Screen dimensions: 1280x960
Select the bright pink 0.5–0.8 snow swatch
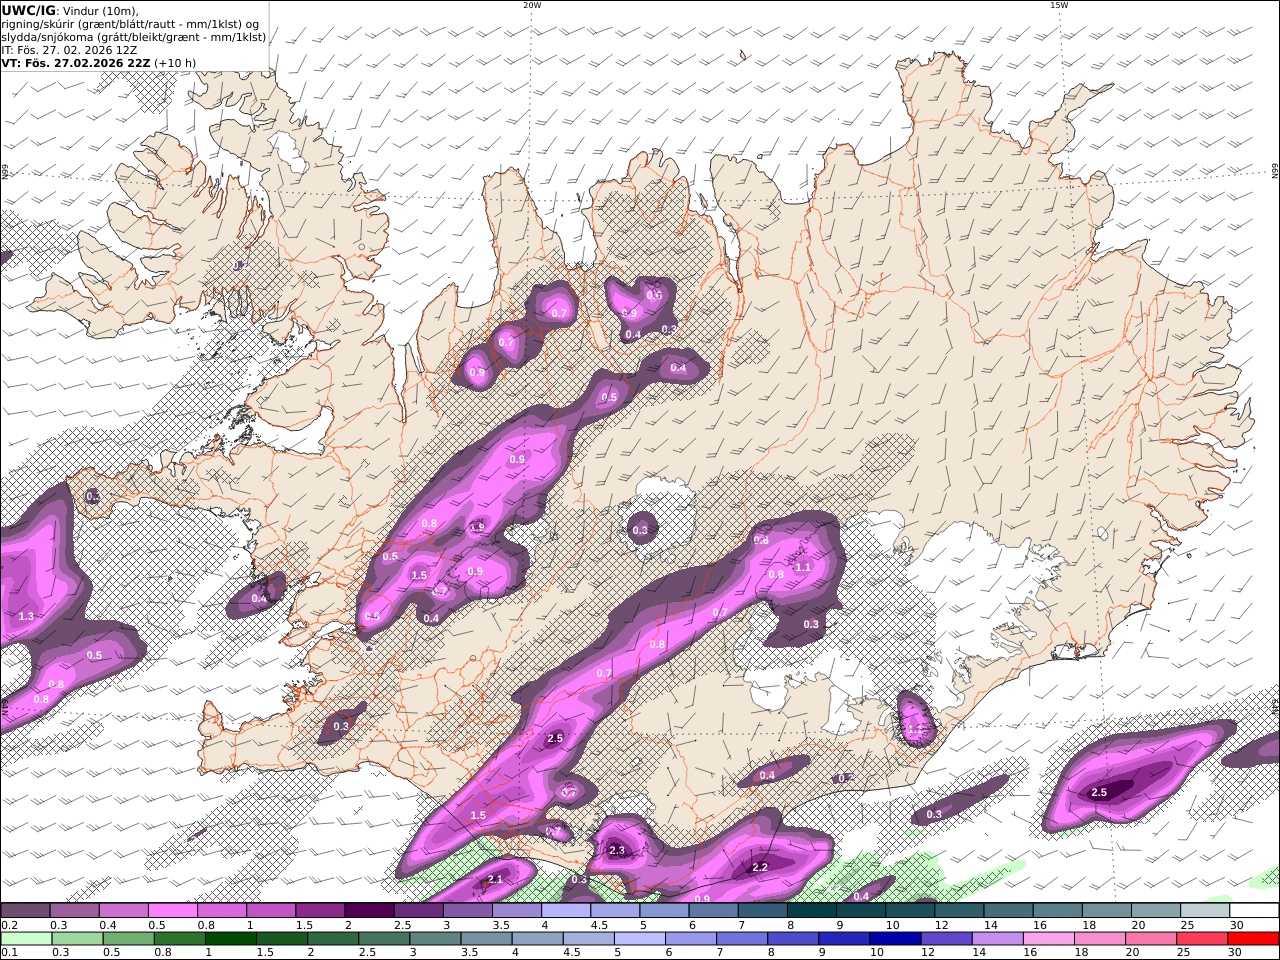point(172,911)
